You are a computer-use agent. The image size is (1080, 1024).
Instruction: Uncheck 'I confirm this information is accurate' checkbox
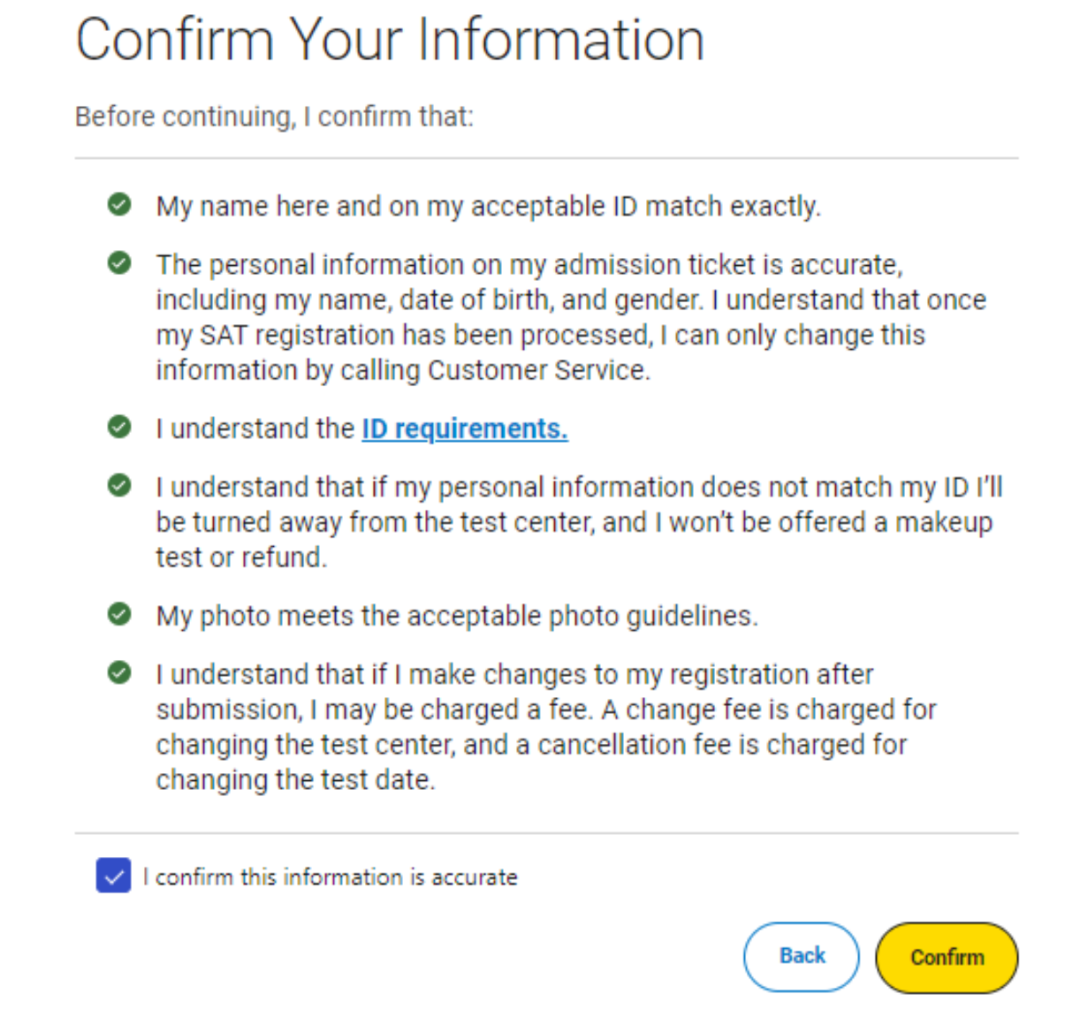tap(114, 875)
